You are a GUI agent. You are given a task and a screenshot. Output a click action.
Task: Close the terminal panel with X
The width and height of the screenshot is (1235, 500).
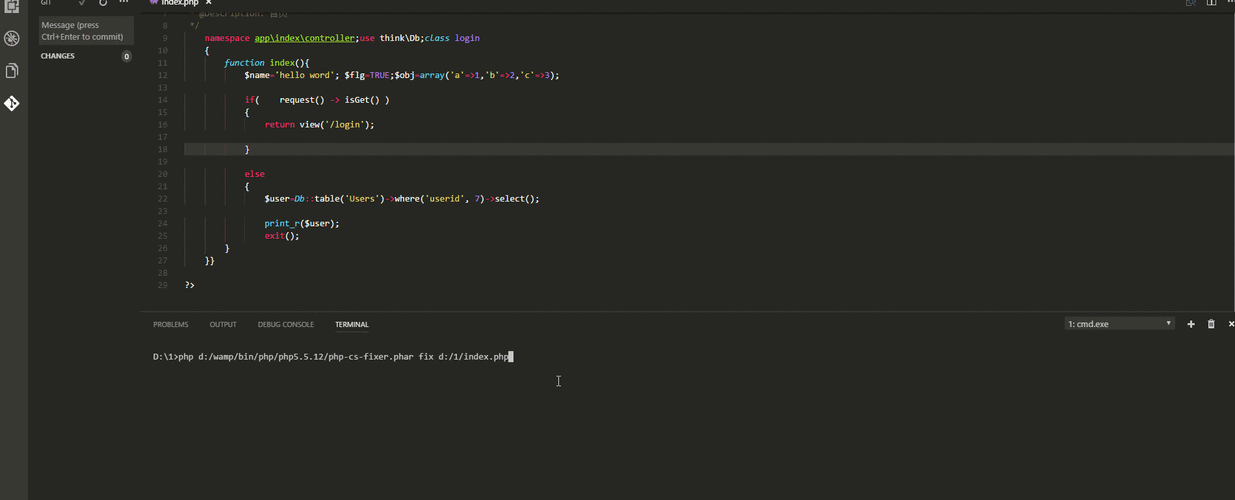1231,324
